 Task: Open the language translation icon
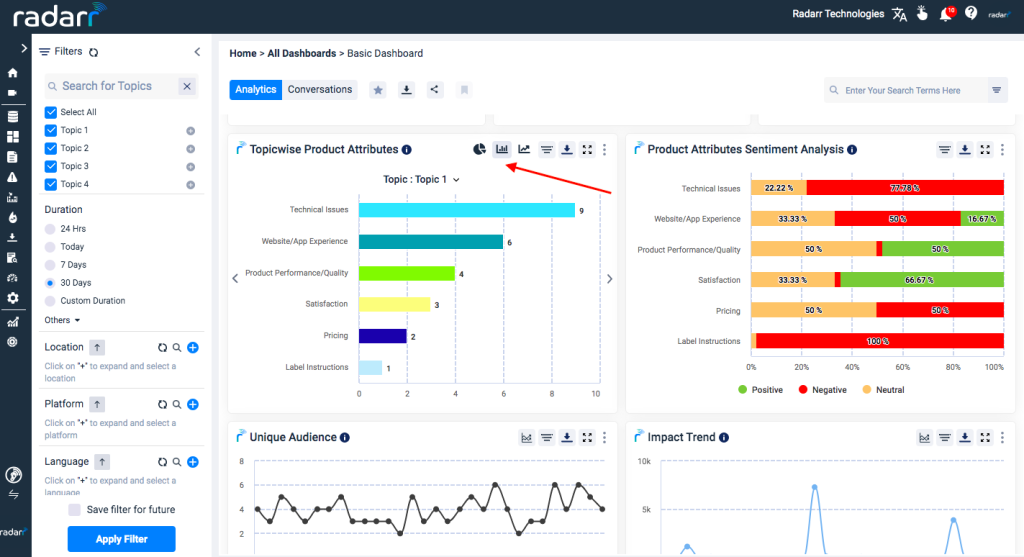(x=899, y=14)
